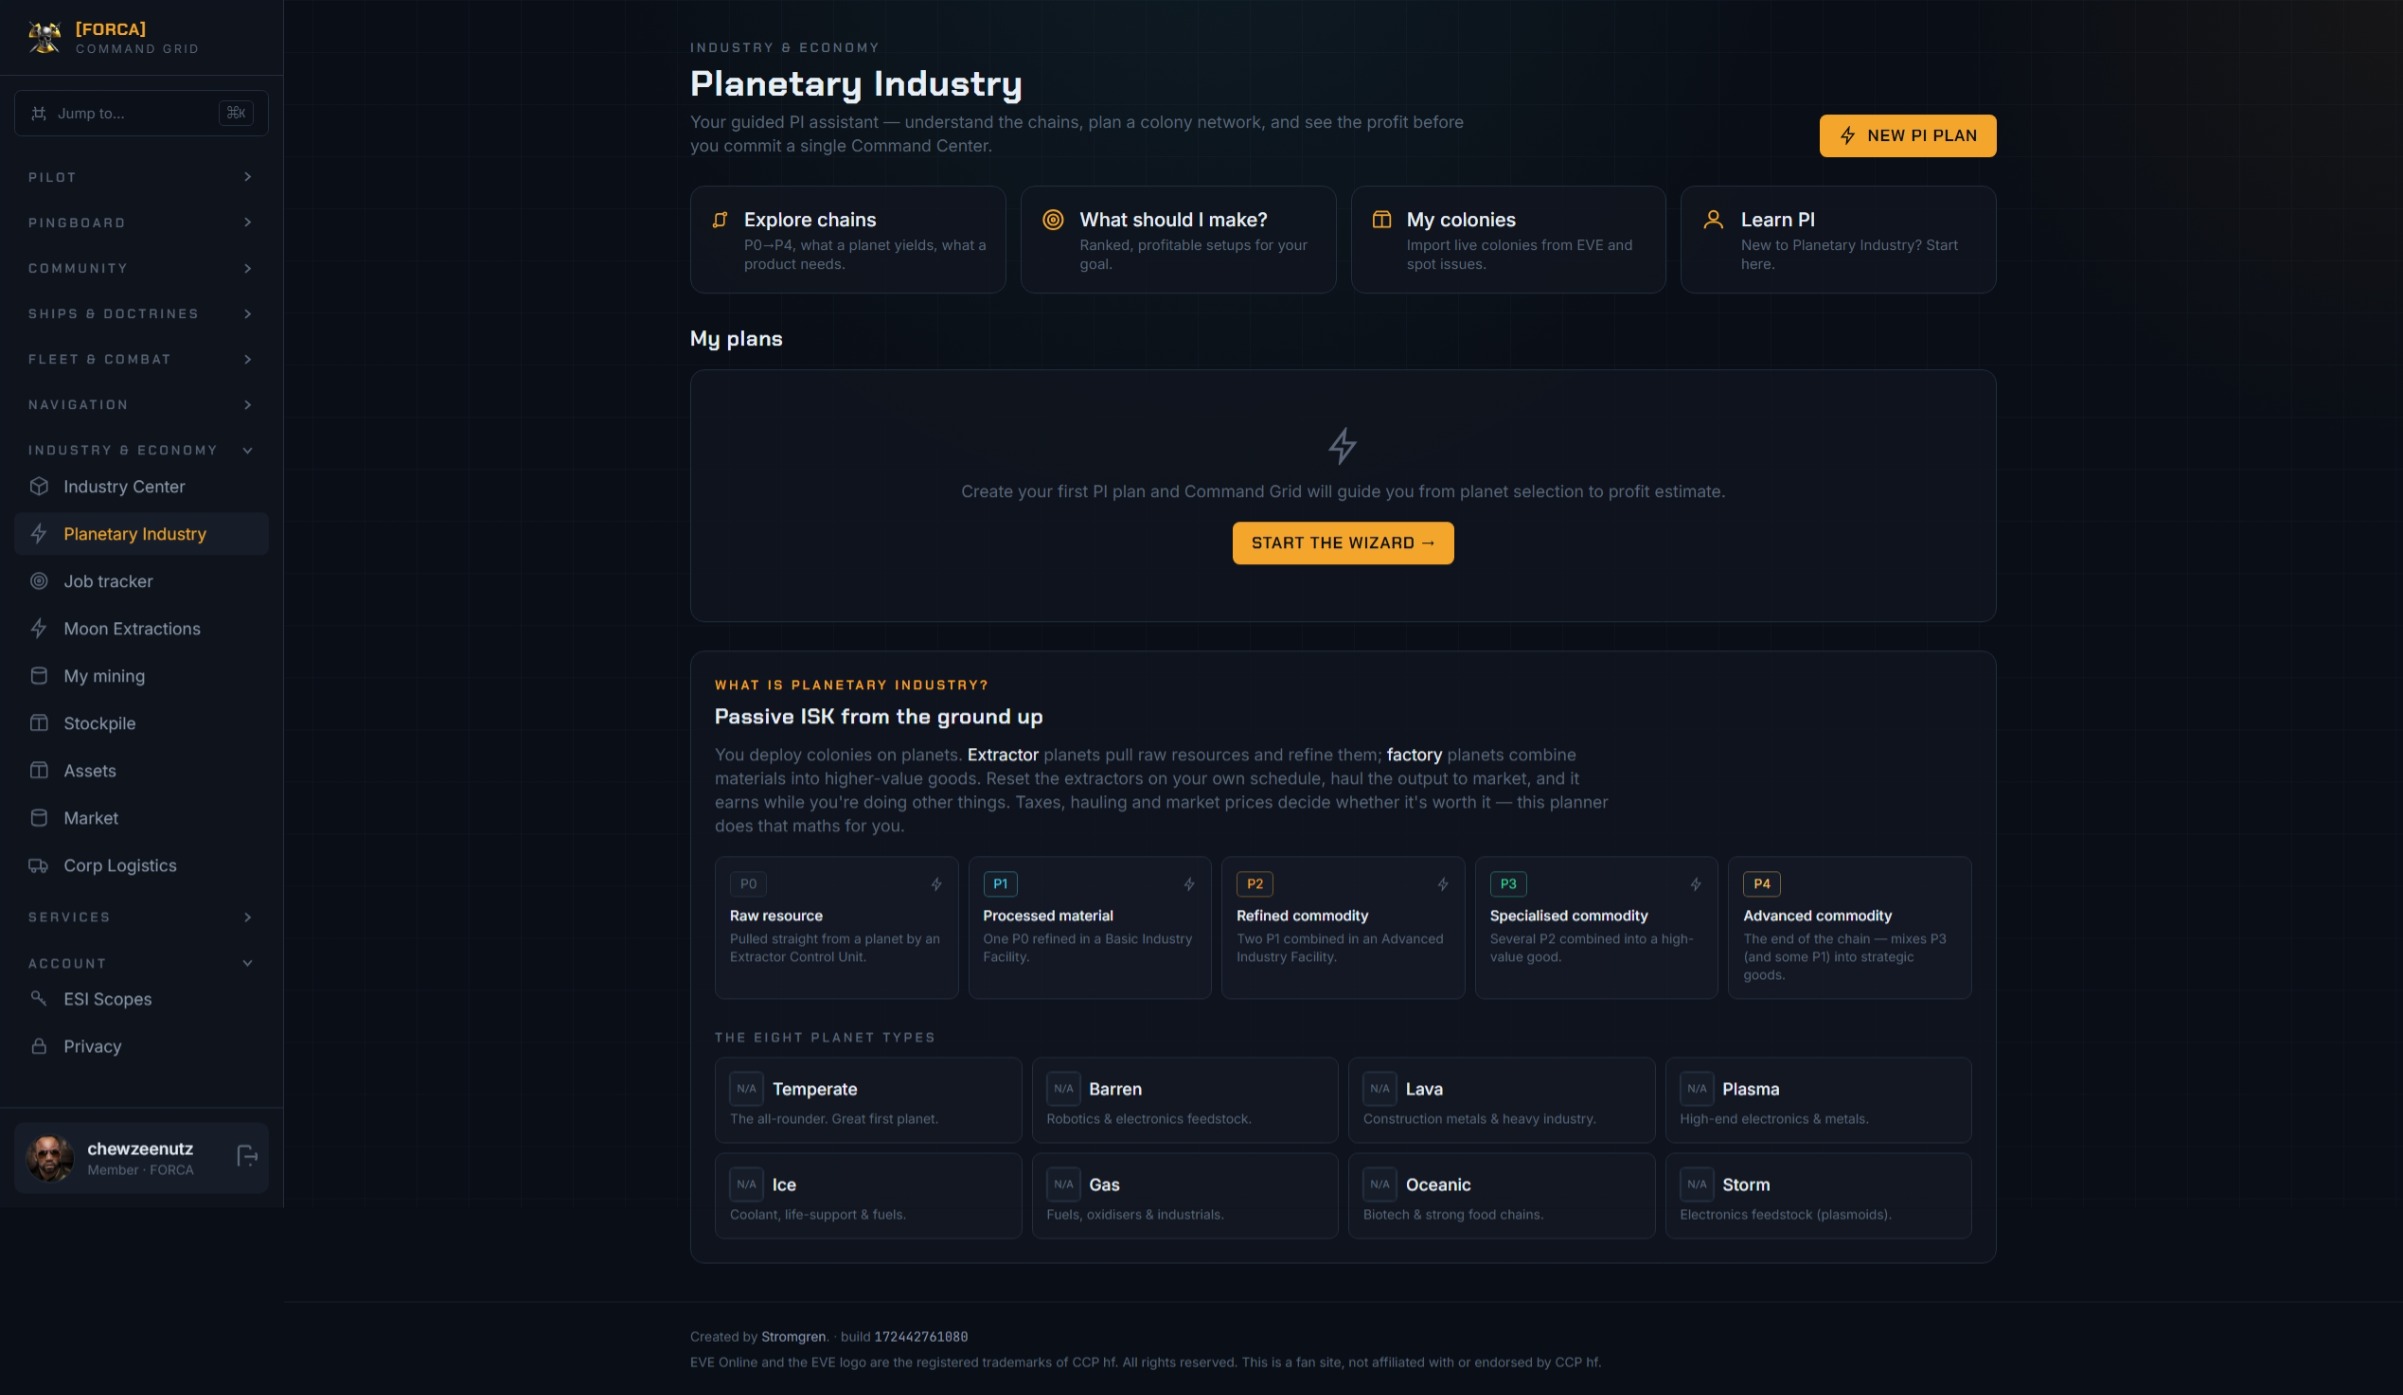Screen dimensions: 2403x1395
Task: Expand the Navigation sidebar section
Action: pos(141,404)
